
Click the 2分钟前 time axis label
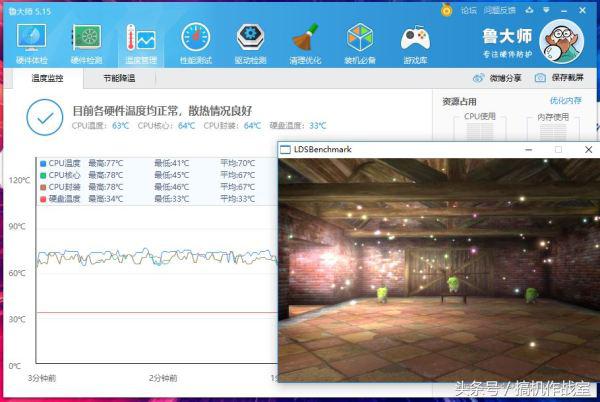coord(163,378)
